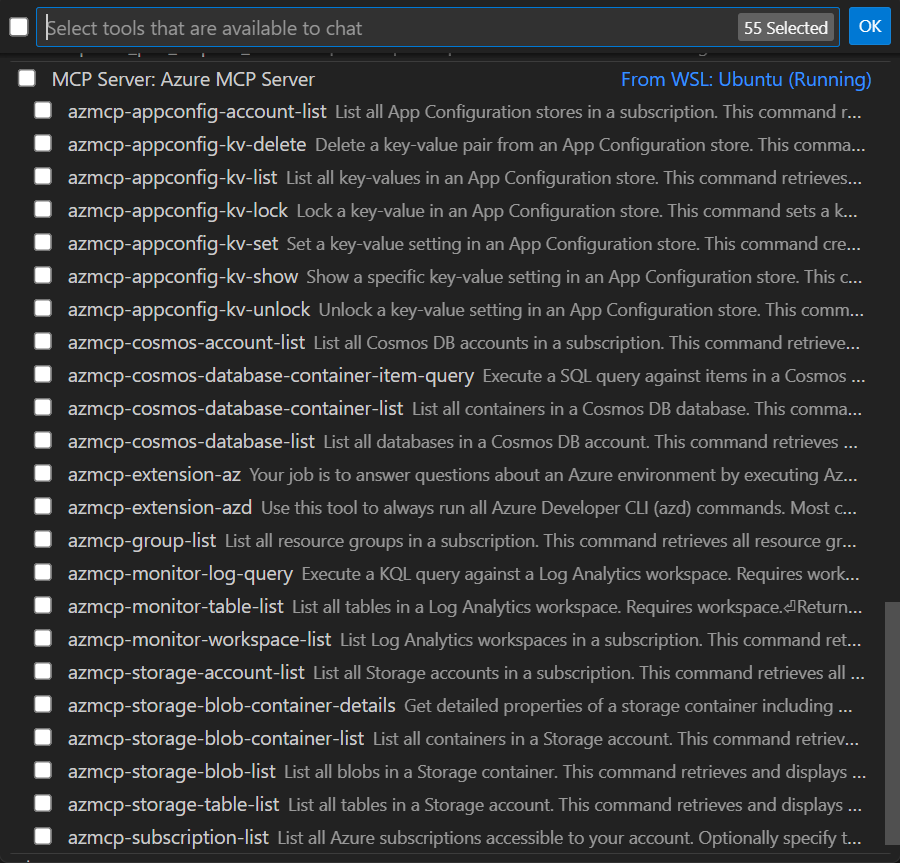Viewport: 900px width, 863px height.
Task: Select the azmcp-appconfig-kv-unlock tool name
Action: tap(189, 309)
